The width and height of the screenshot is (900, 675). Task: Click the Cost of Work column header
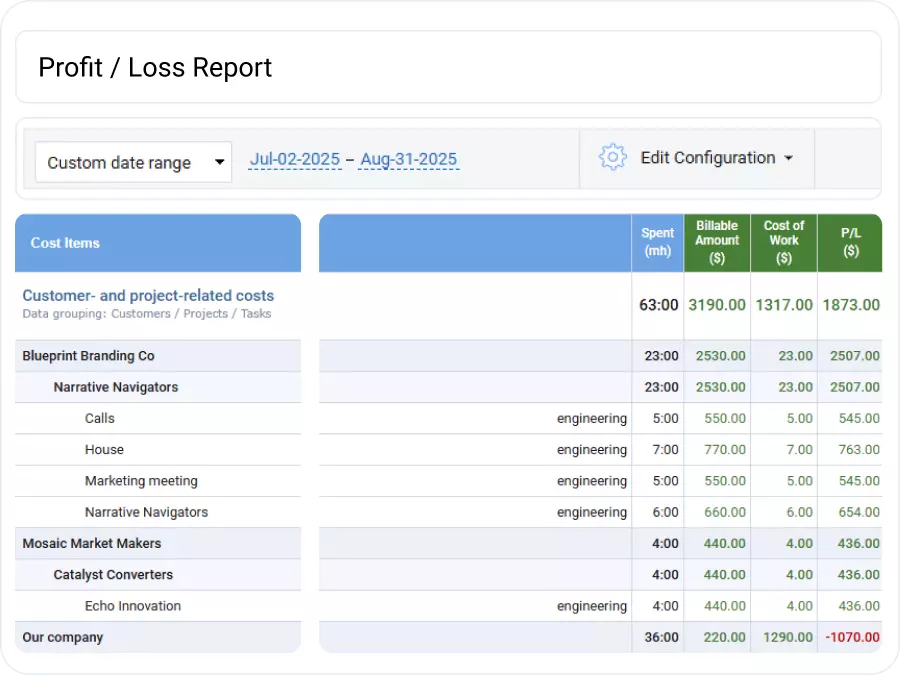pos(783,242)
